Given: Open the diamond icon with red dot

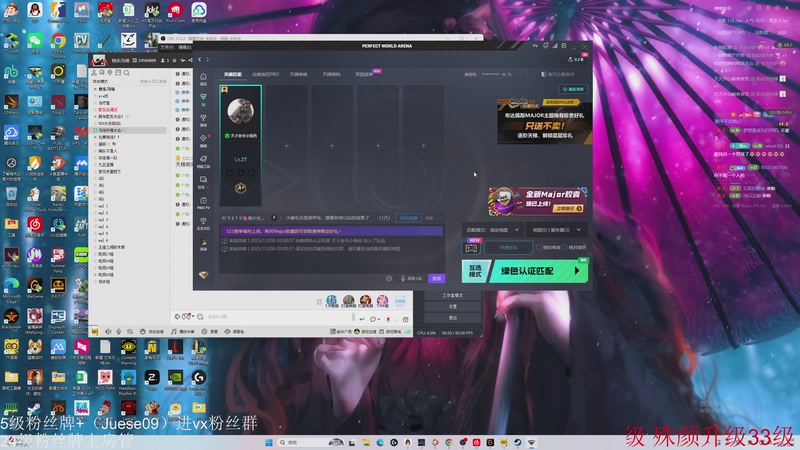Looking at the screenshot, I should pos(204,138).
